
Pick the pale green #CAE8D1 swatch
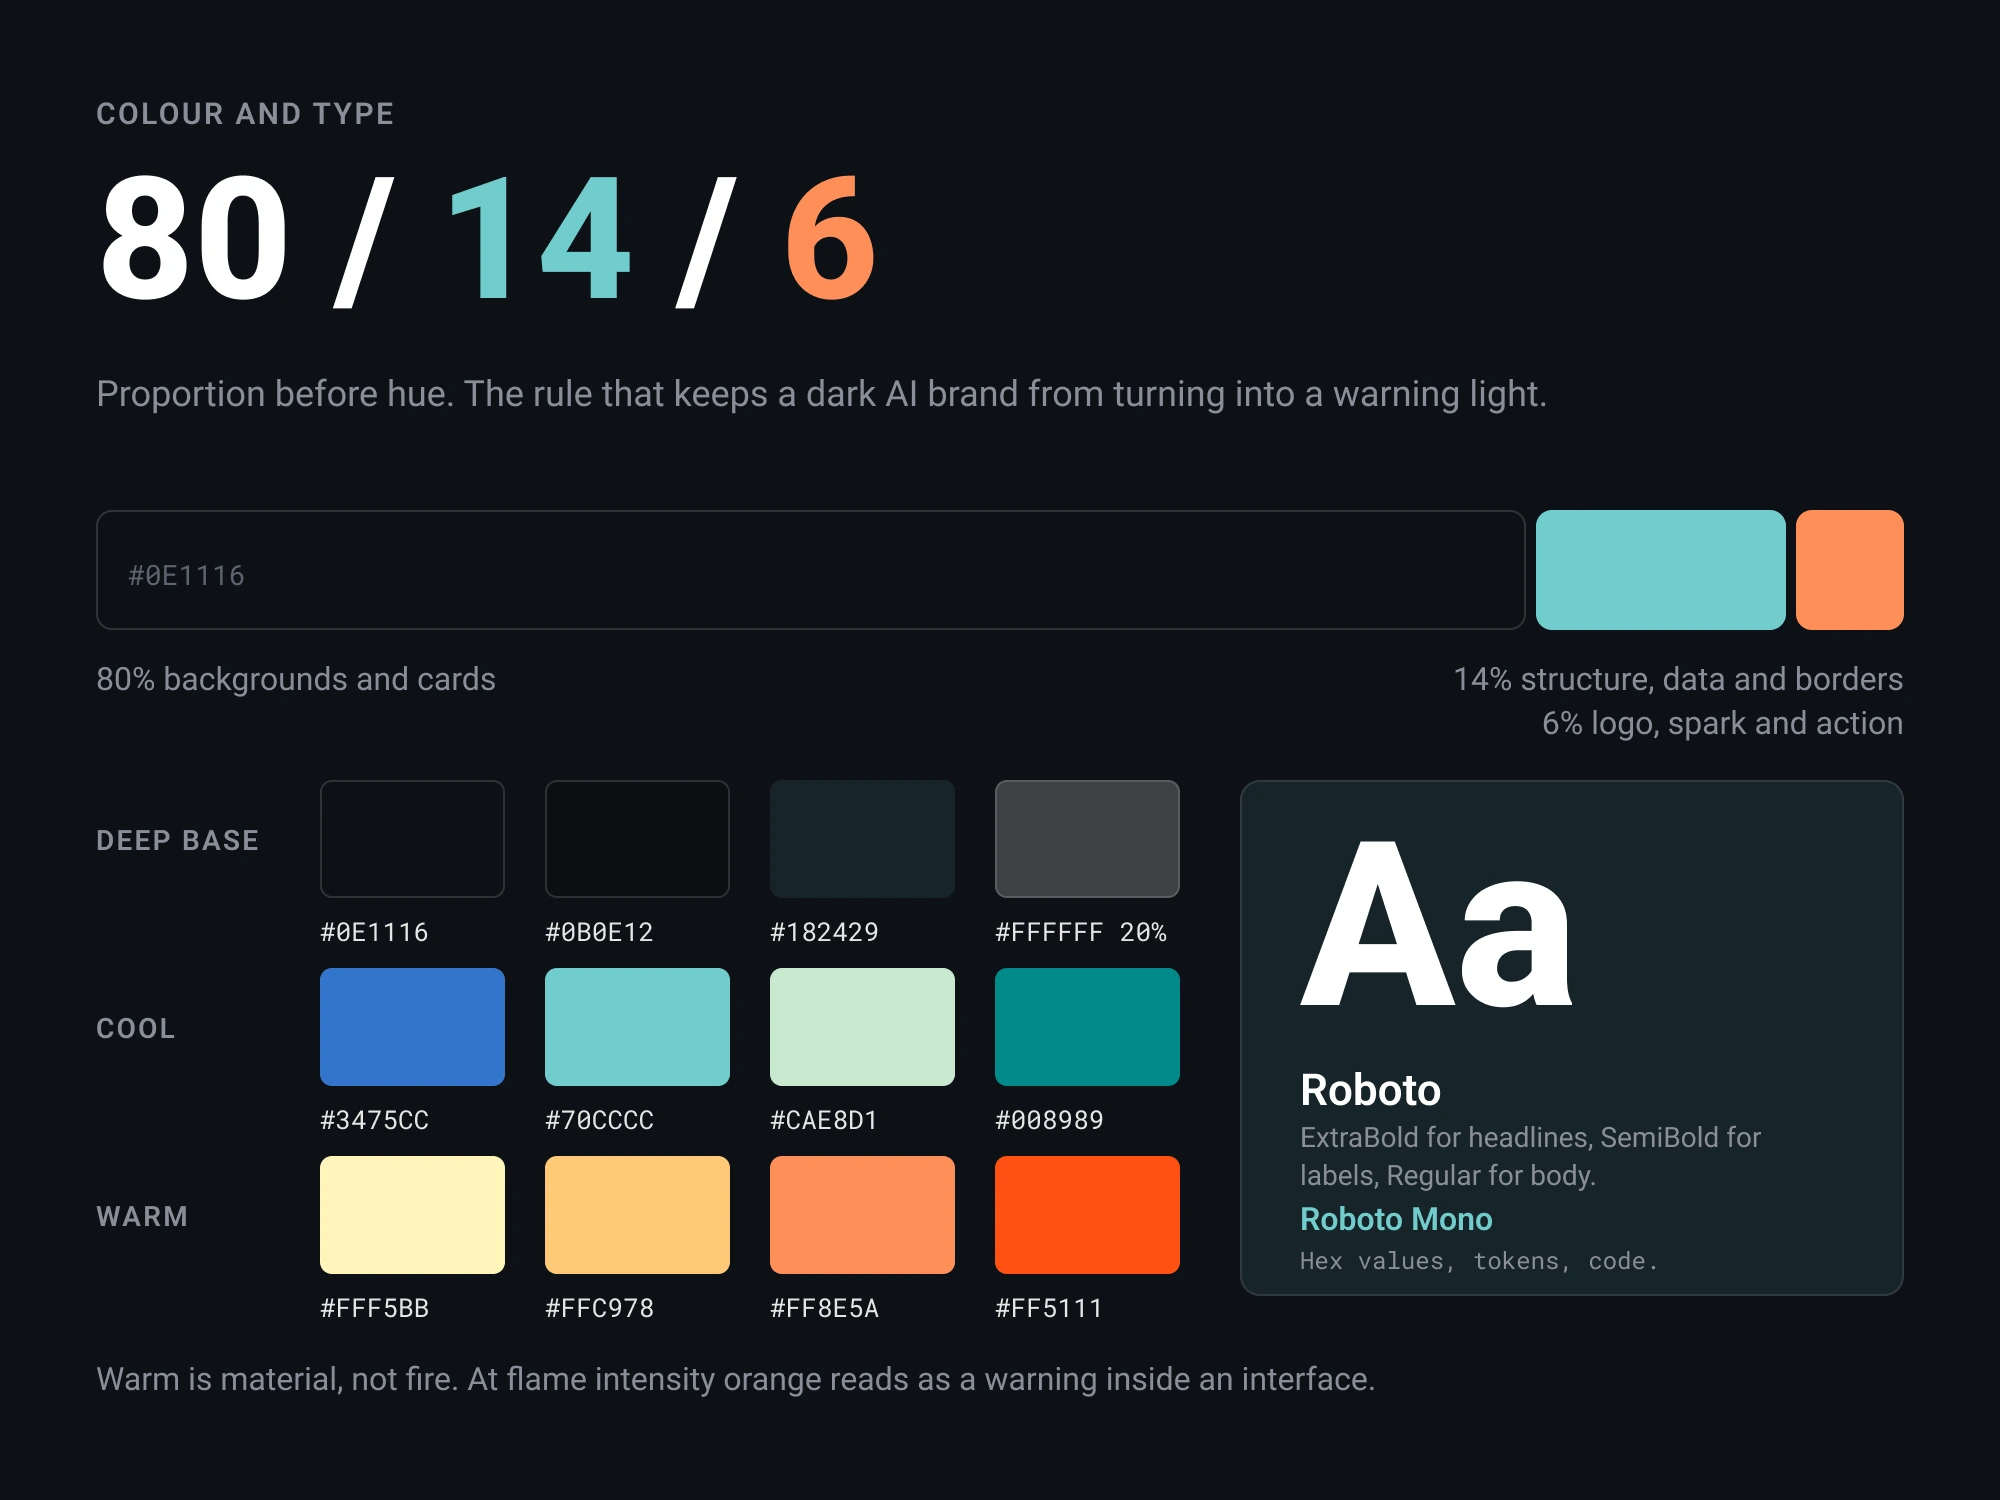(862, 1027)
